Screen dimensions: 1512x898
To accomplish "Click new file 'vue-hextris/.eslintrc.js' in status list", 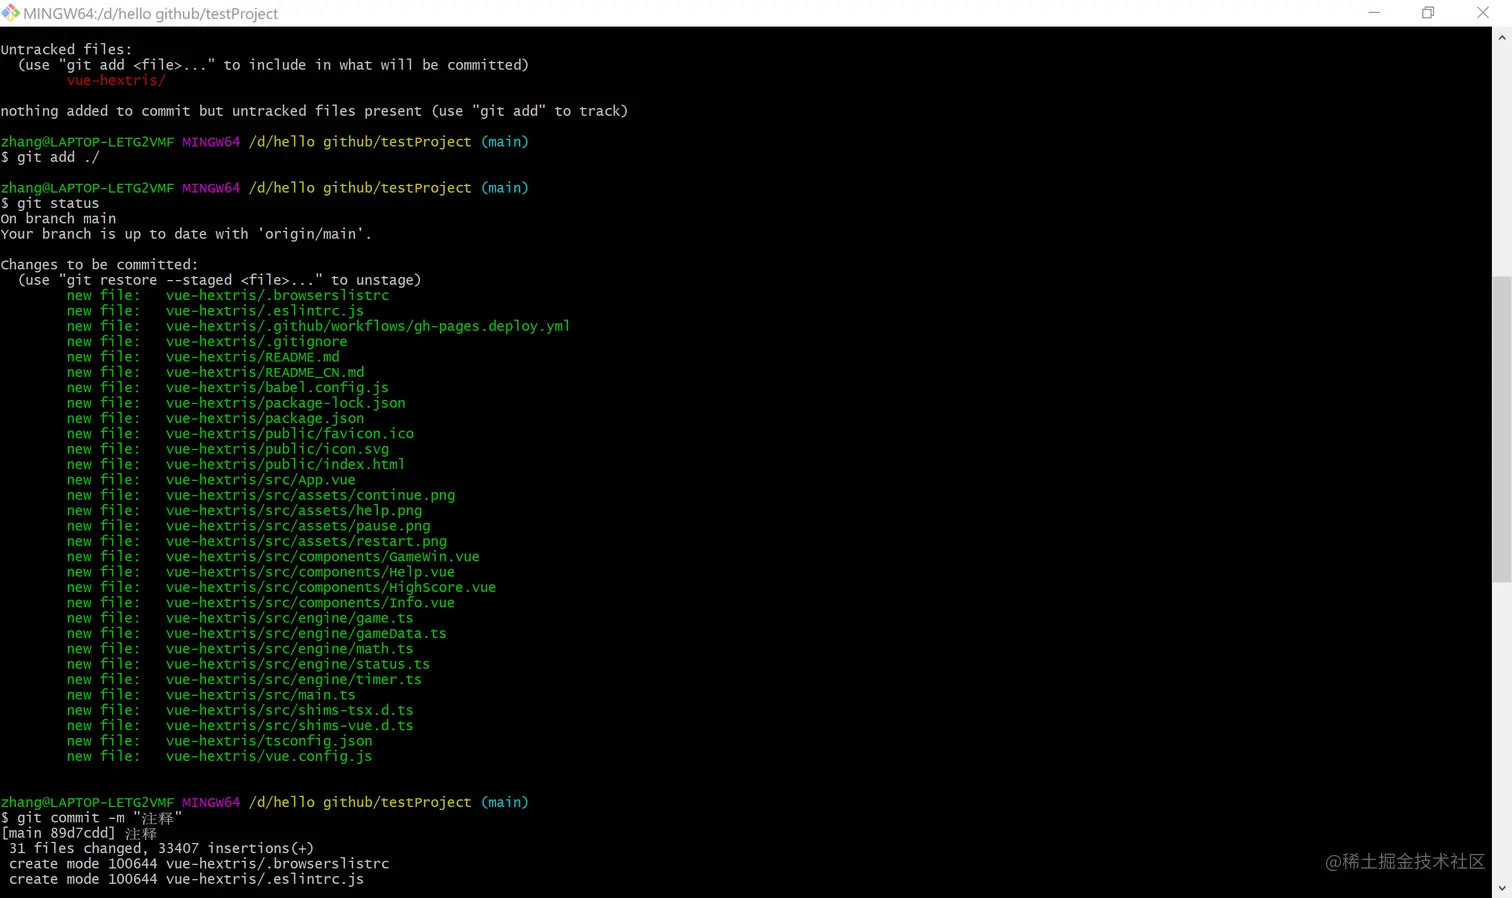I will (215, 311).
